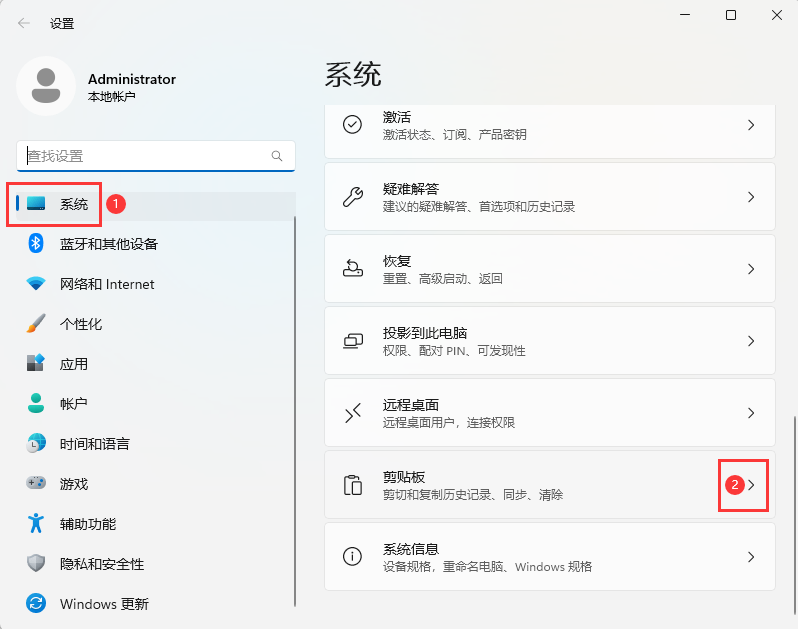Open 隐私和安全性 page
The image size is (798, 629).
pyautogui.click(x=155, y=564)
